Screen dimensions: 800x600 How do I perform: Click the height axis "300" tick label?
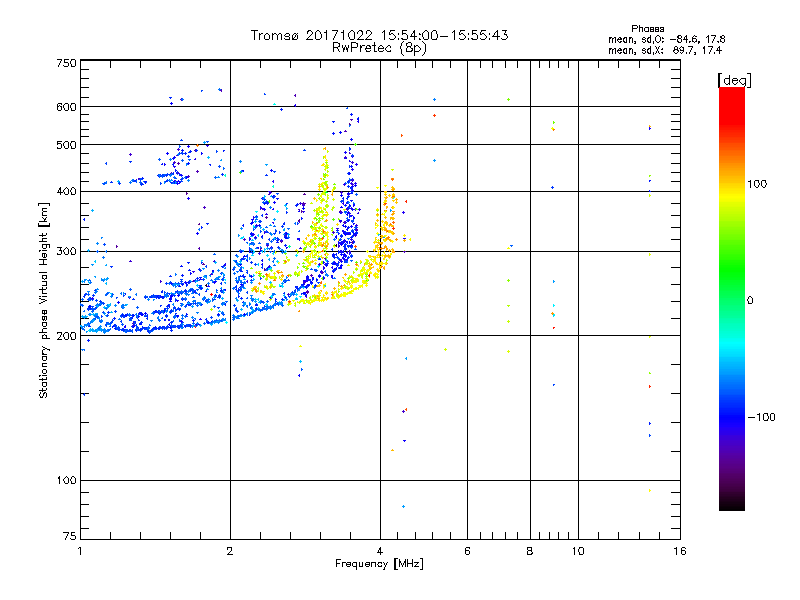pos(66,251)
